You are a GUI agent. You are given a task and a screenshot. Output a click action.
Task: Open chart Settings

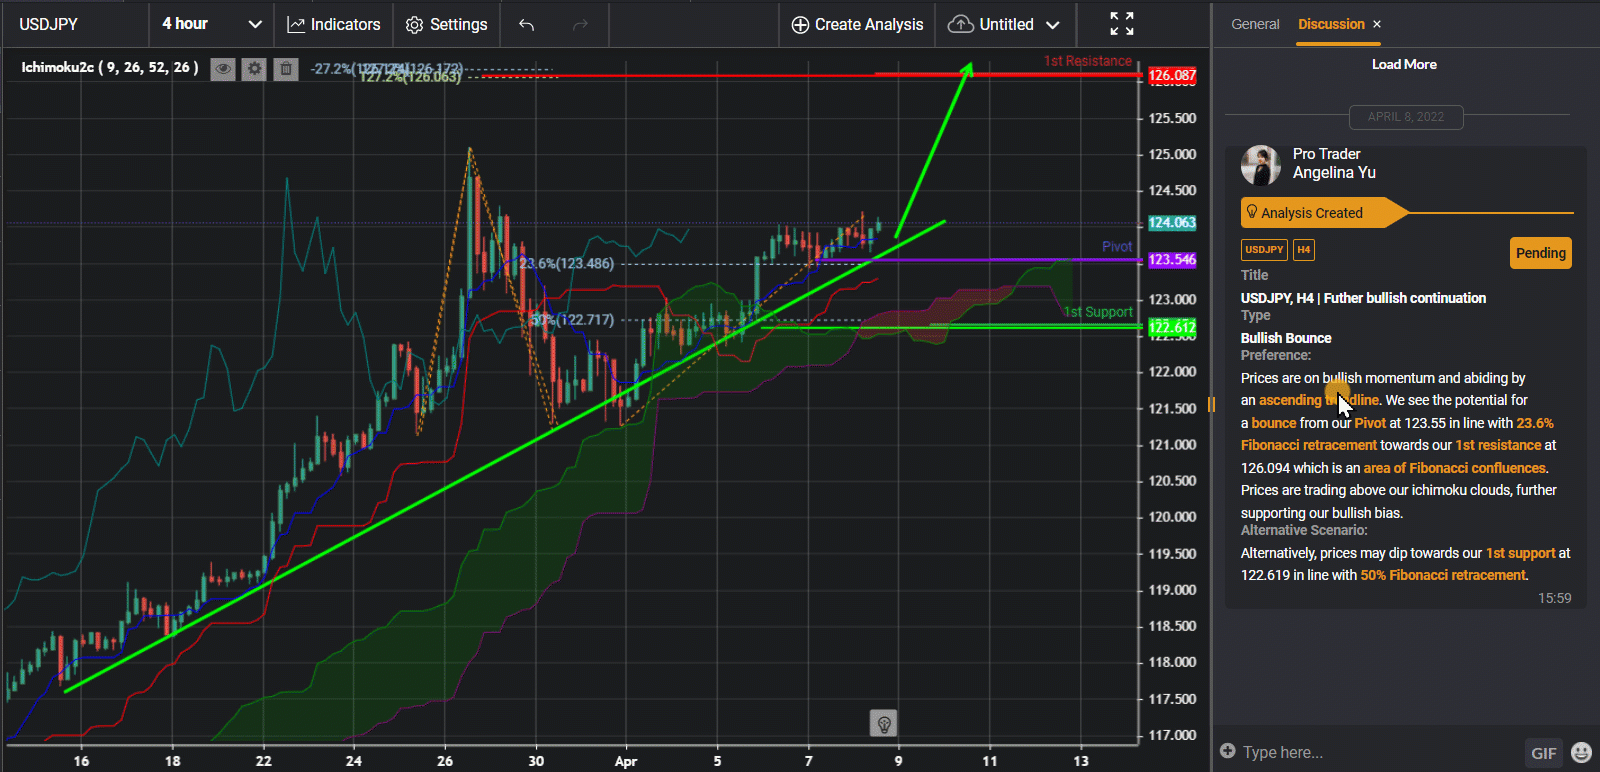tap(447, 24)
